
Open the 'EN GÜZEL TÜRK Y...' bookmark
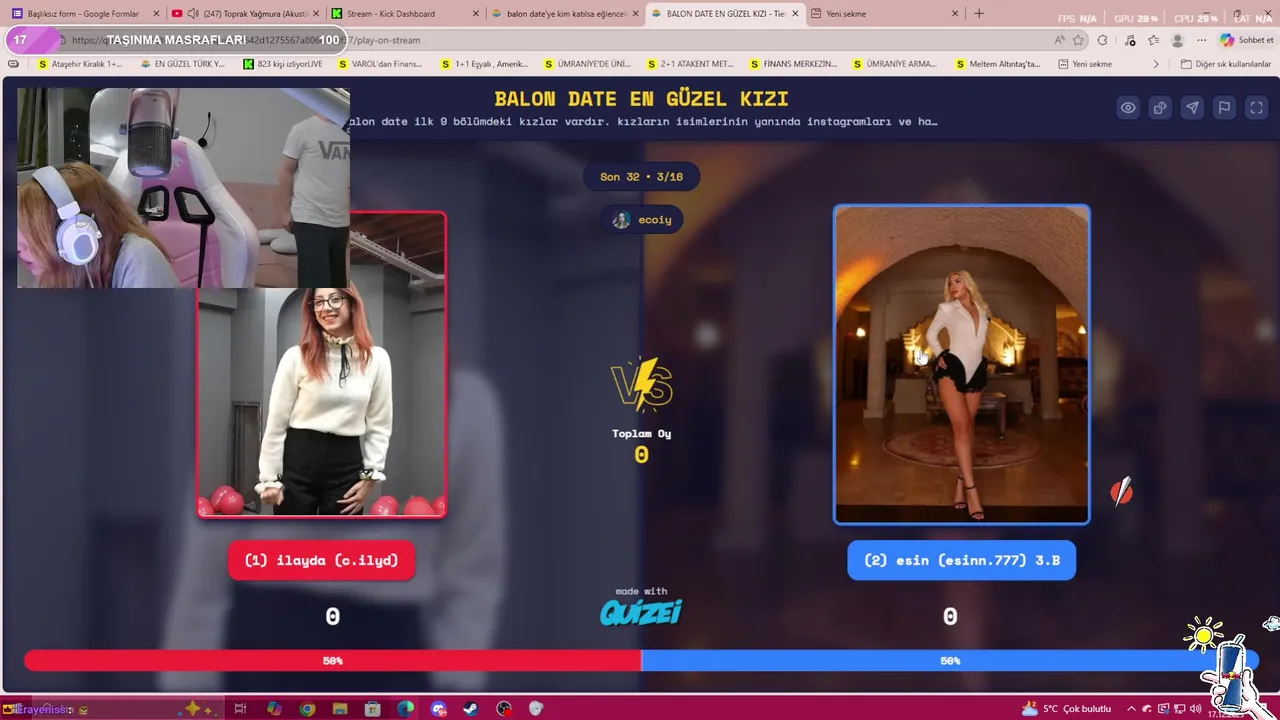[182, 64]
